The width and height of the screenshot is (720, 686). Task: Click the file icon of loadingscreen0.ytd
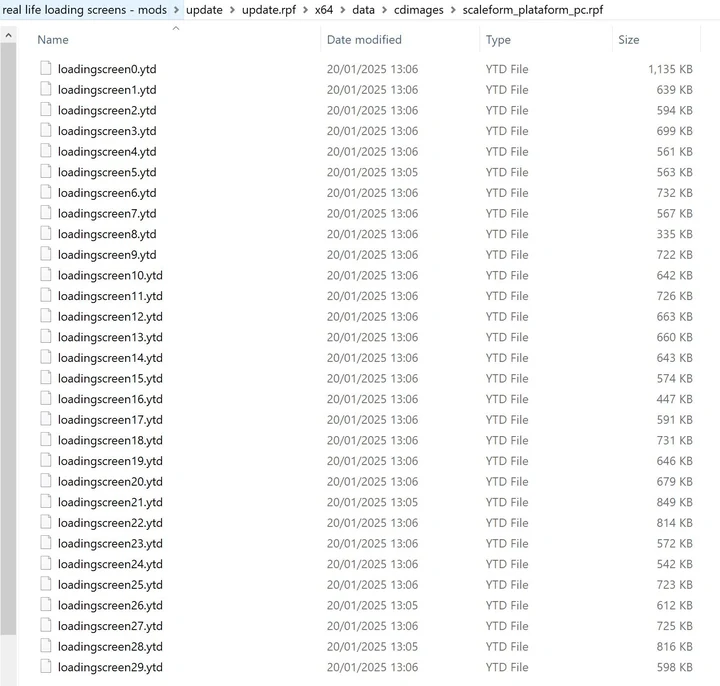tap(45, 68)
